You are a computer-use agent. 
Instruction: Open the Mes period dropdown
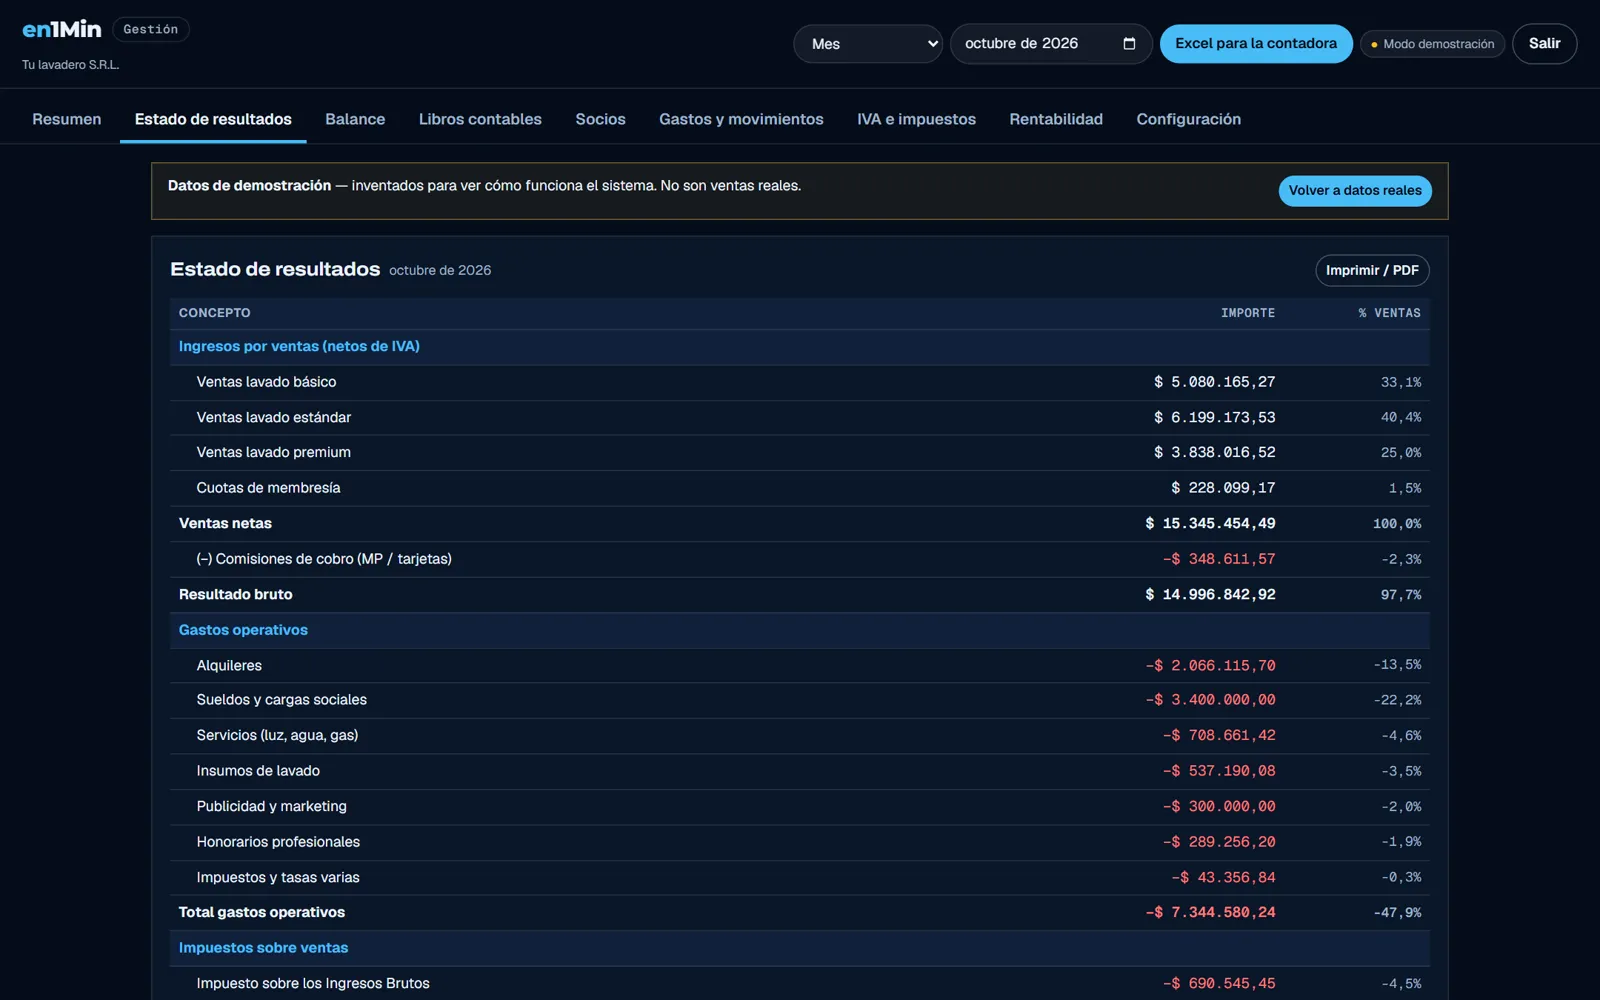coord(868,44)
